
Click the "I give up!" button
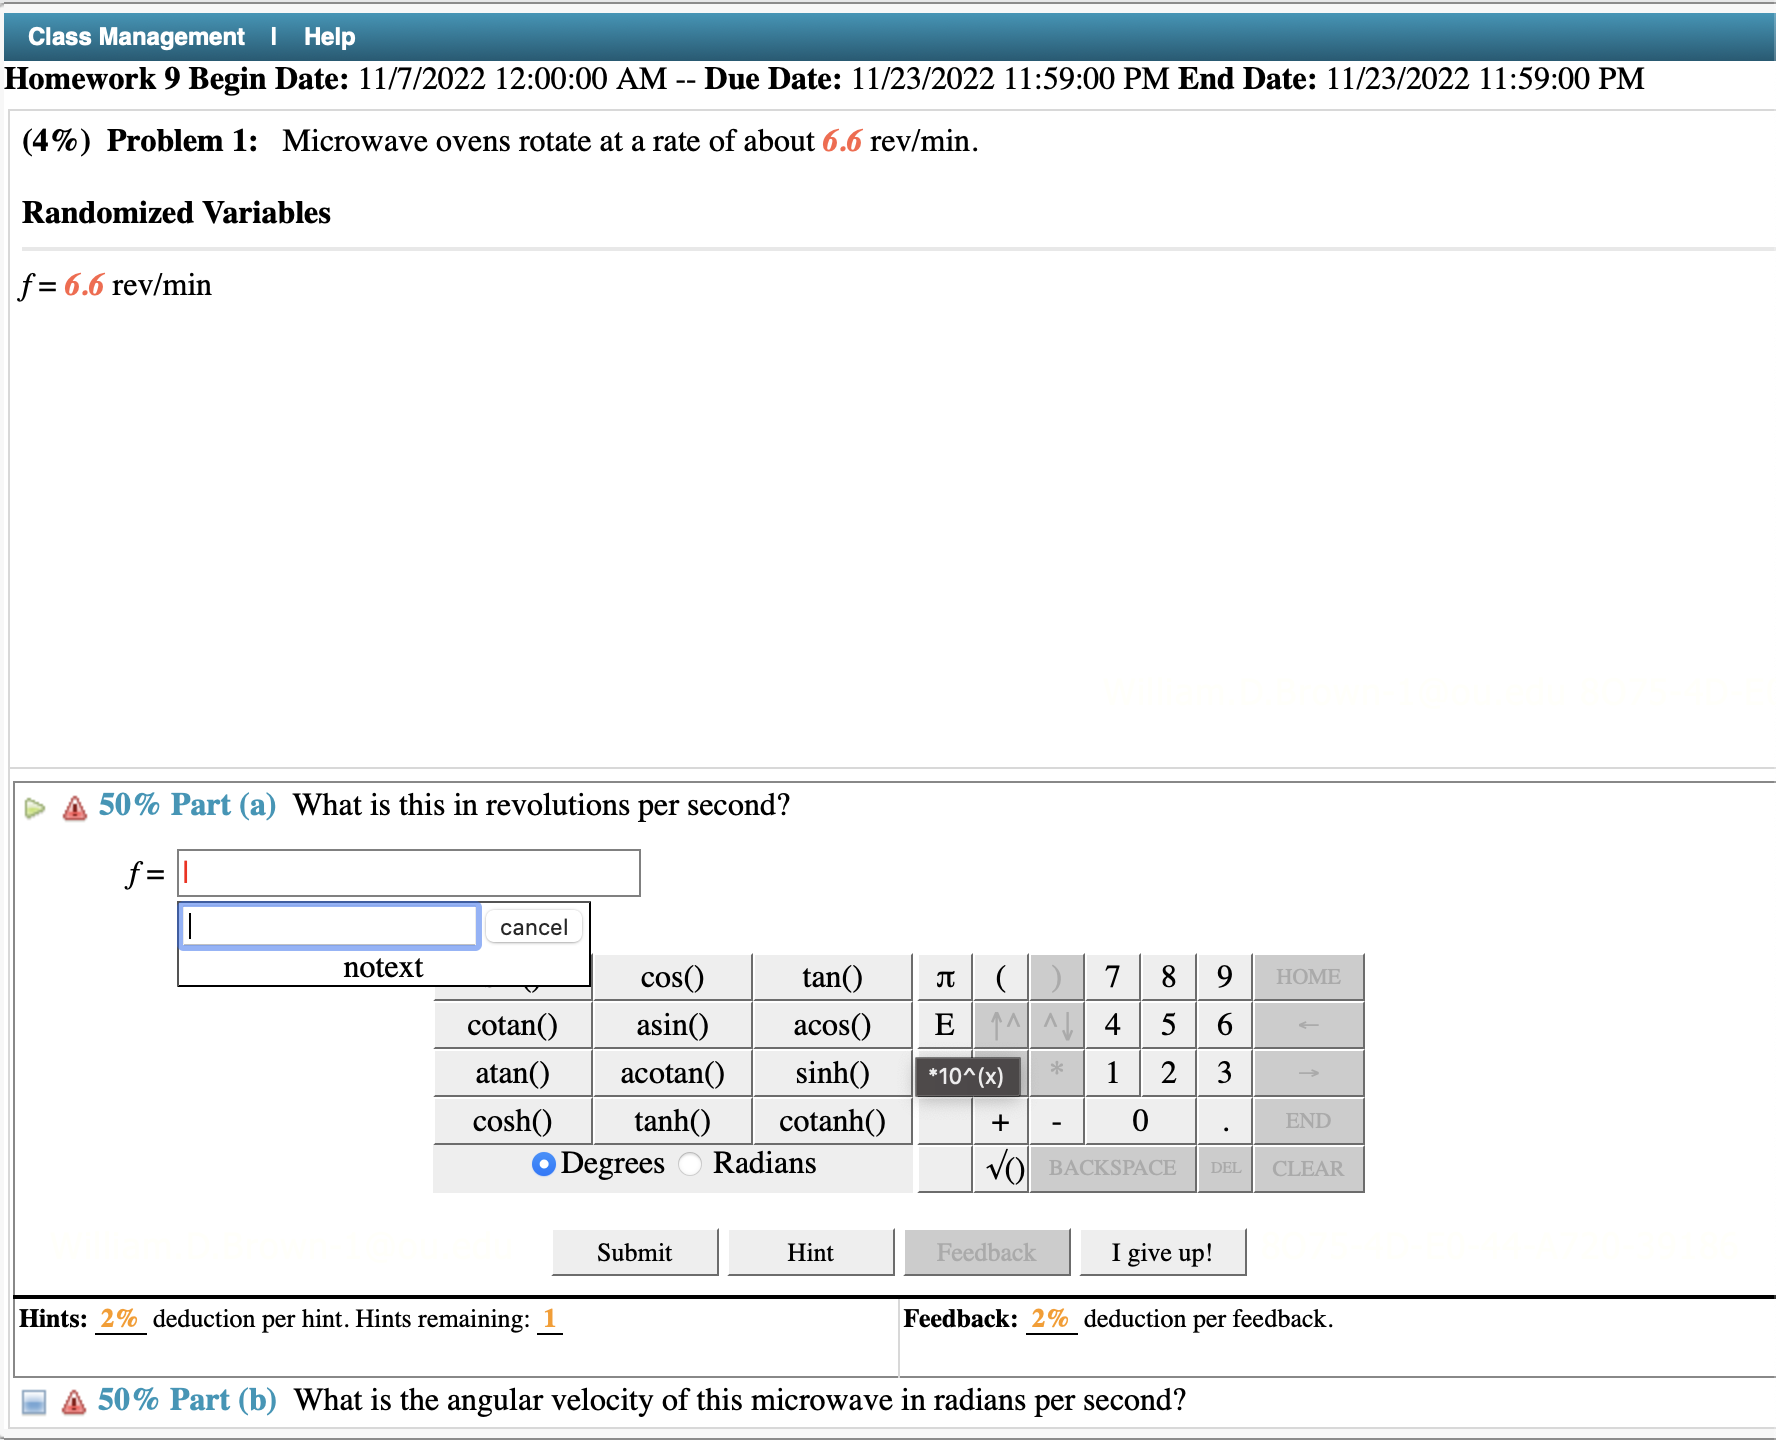1162,1252
